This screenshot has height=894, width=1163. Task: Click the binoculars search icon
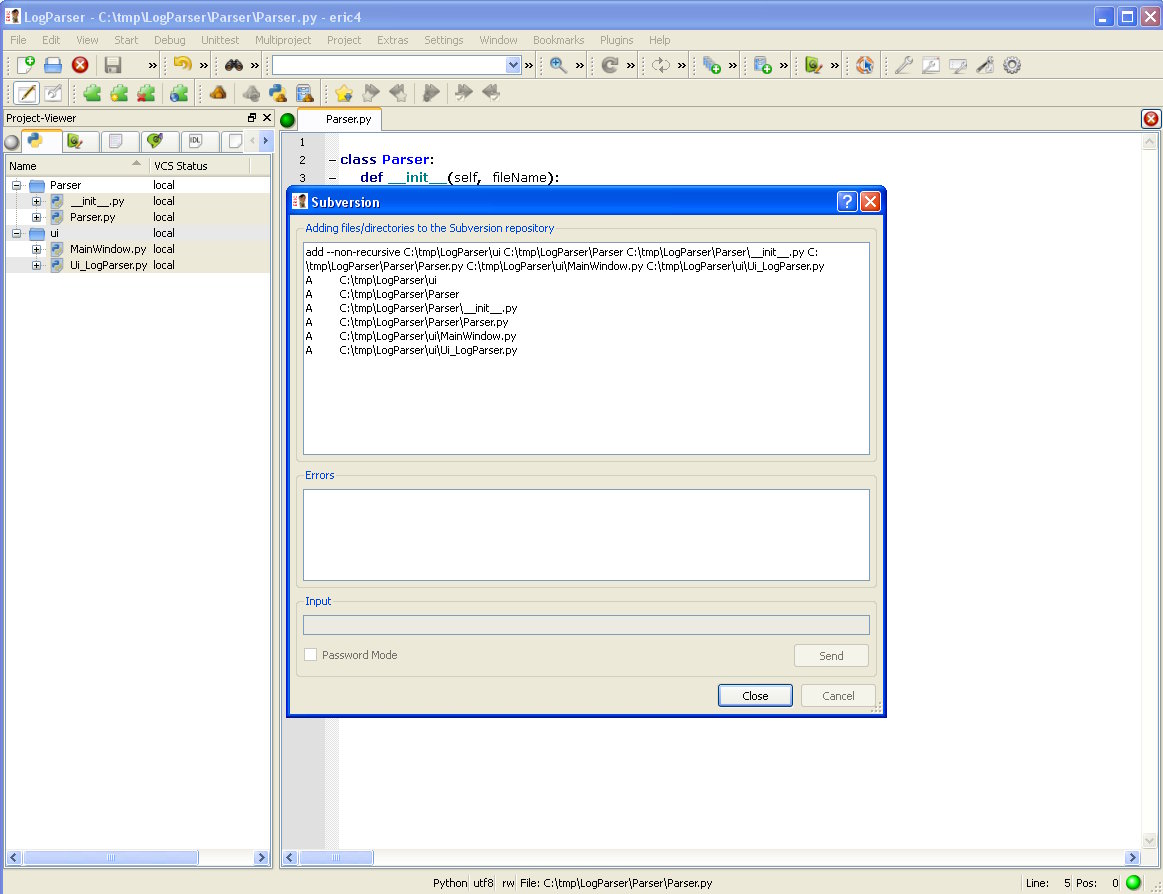click(x=234, y=65)
